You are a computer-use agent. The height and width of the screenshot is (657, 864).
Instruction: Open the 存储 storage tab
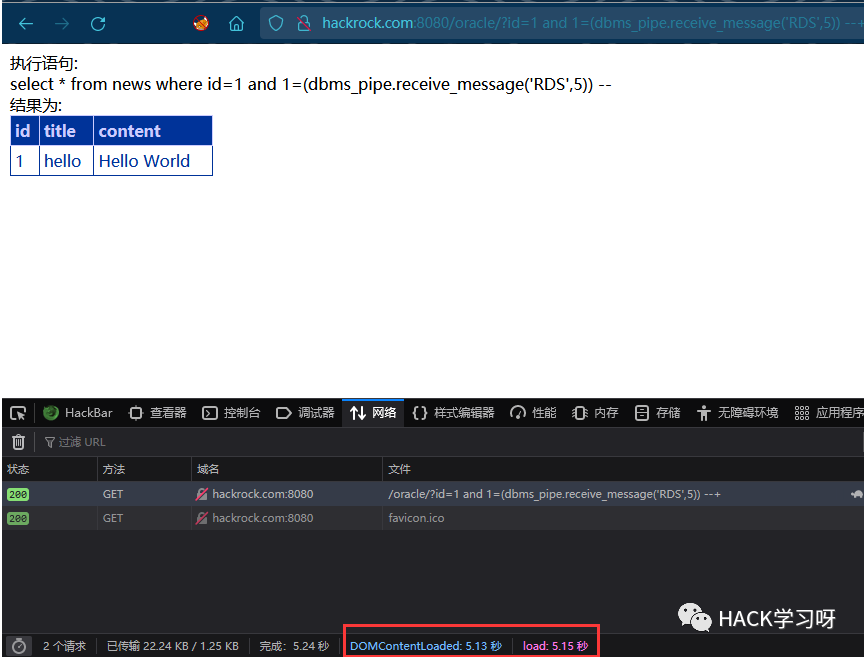pyautogui.click(x=657, y=413)
